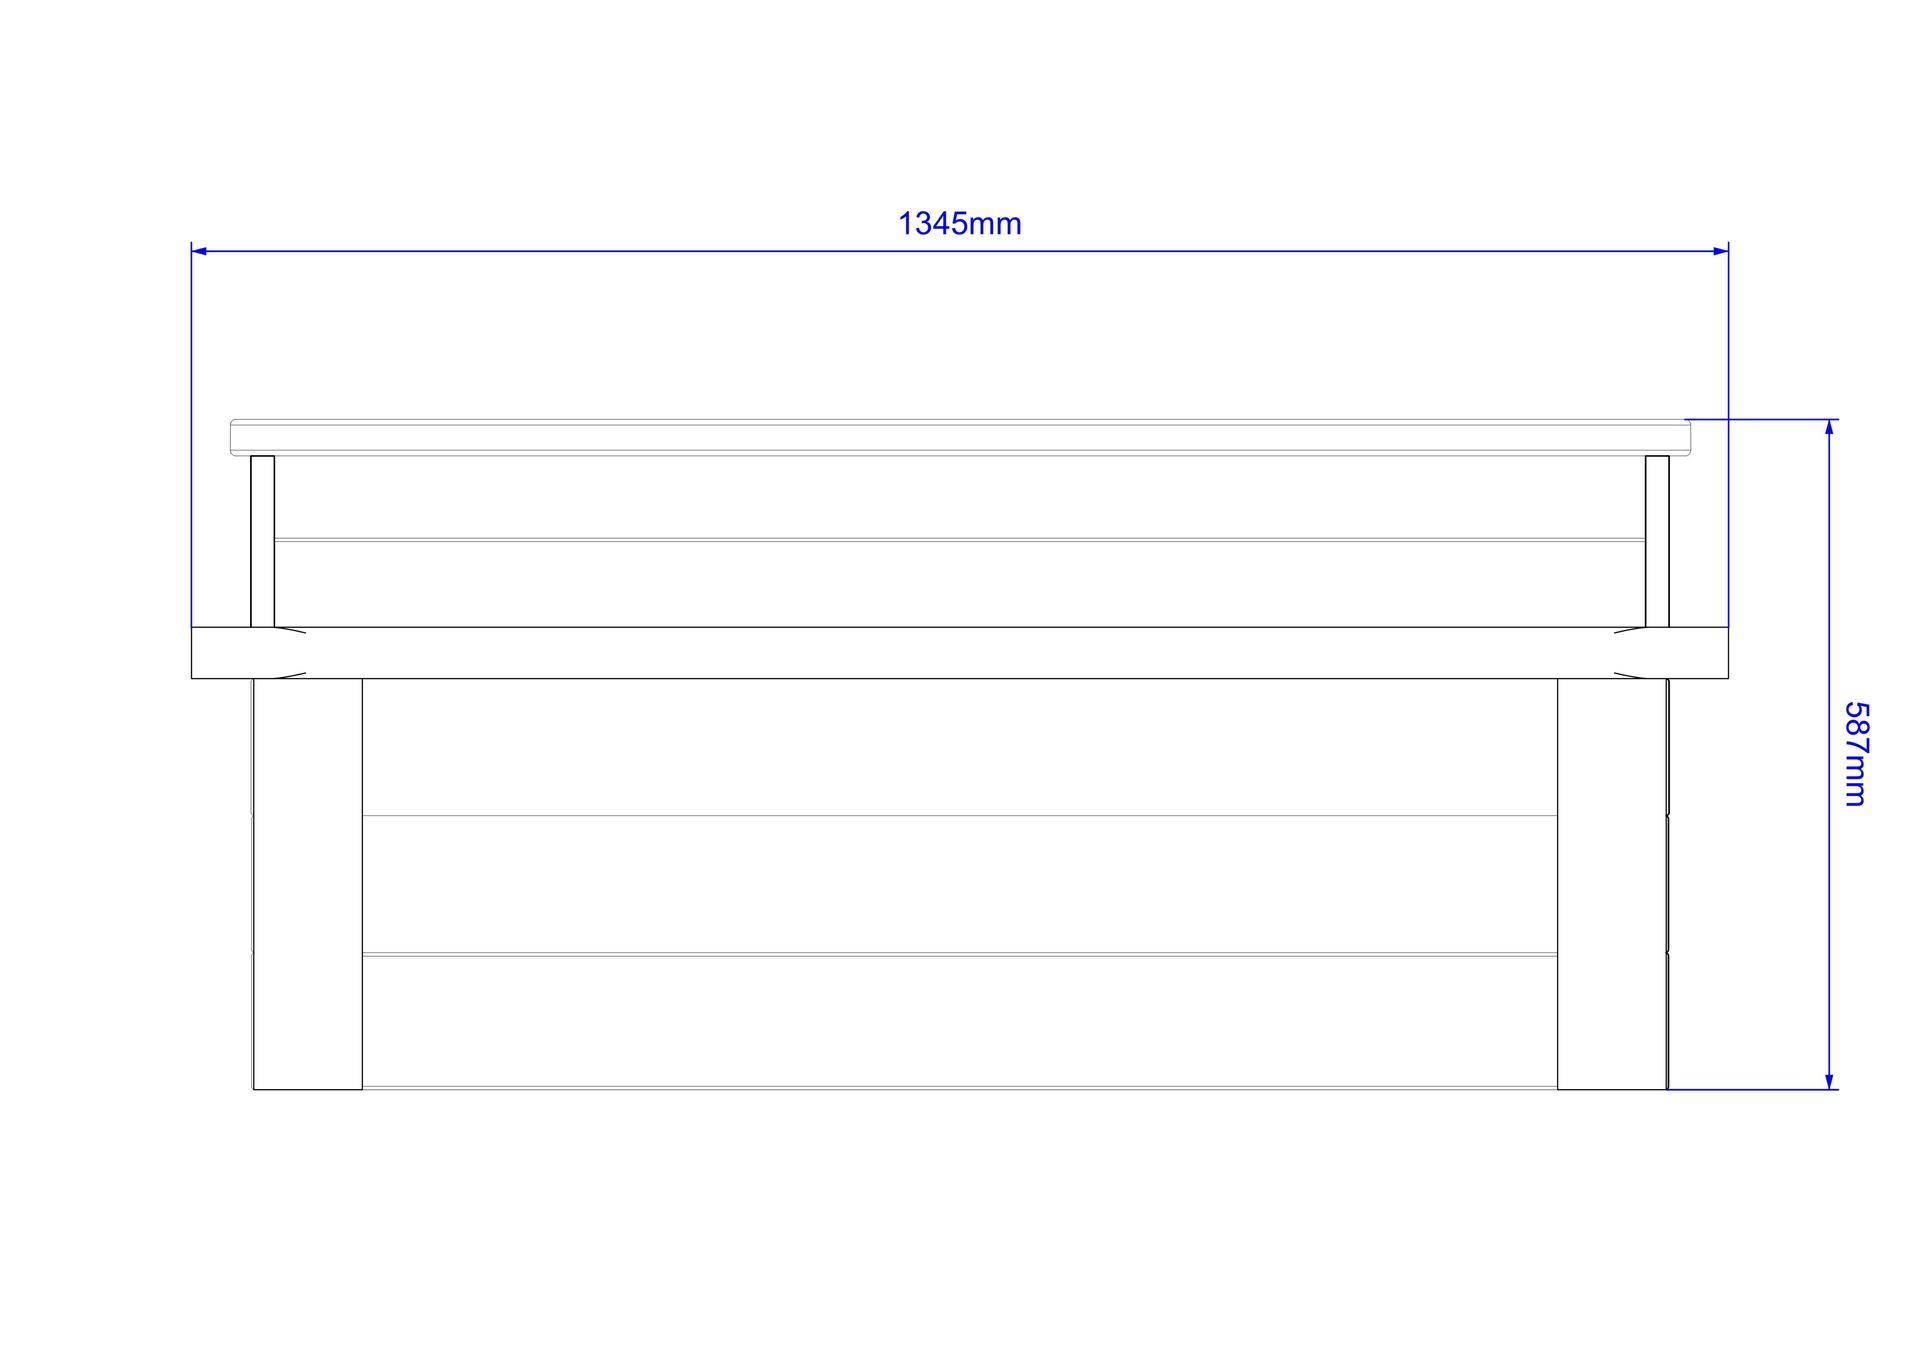Select the long horizontal rim beam center

960,653
